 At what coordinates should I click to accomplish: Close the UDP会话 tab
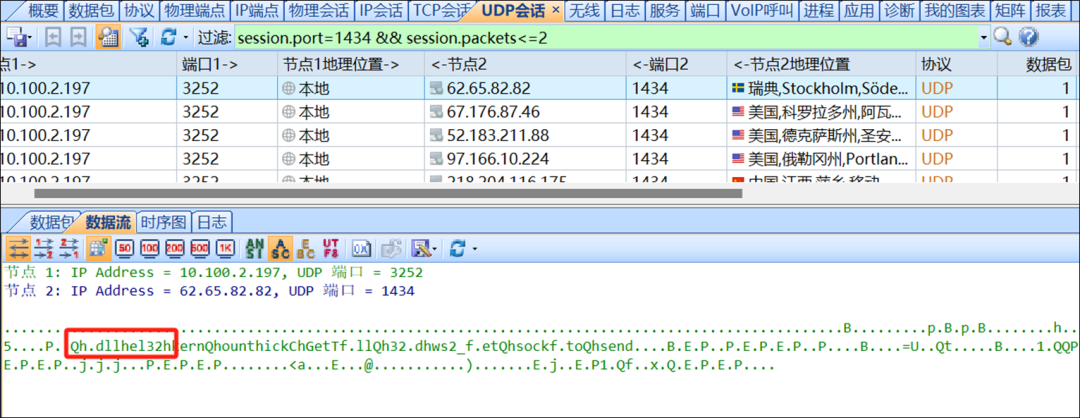coord(556,10)
